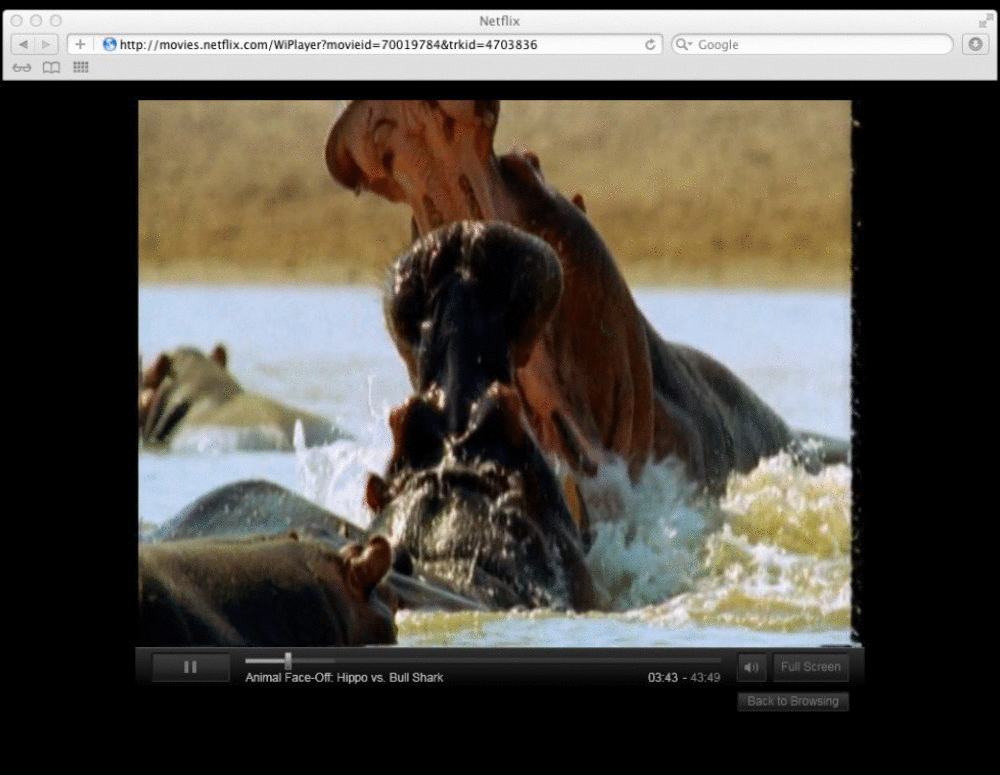
Task: Toggle window full screen using corner arrows
Action: tap(985, 21)
